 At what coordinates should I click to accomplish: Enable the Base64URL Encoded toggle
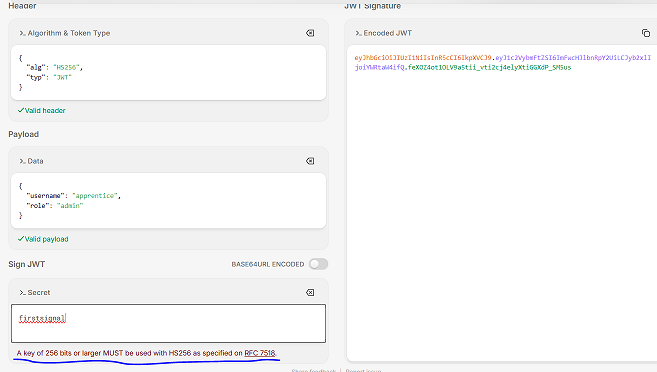tap(318, 264)
